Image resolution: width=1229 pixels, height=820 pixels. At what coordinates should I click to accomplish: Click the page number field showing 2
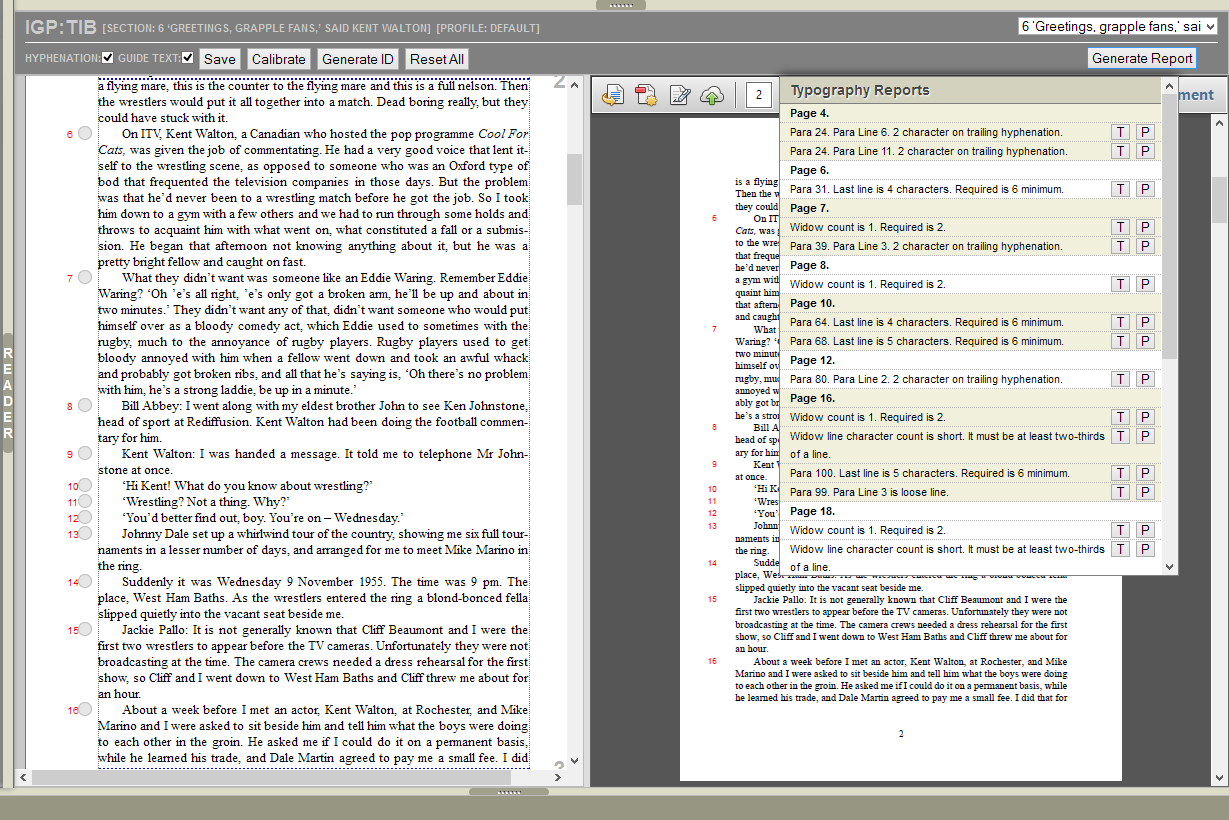pos(759,95)
